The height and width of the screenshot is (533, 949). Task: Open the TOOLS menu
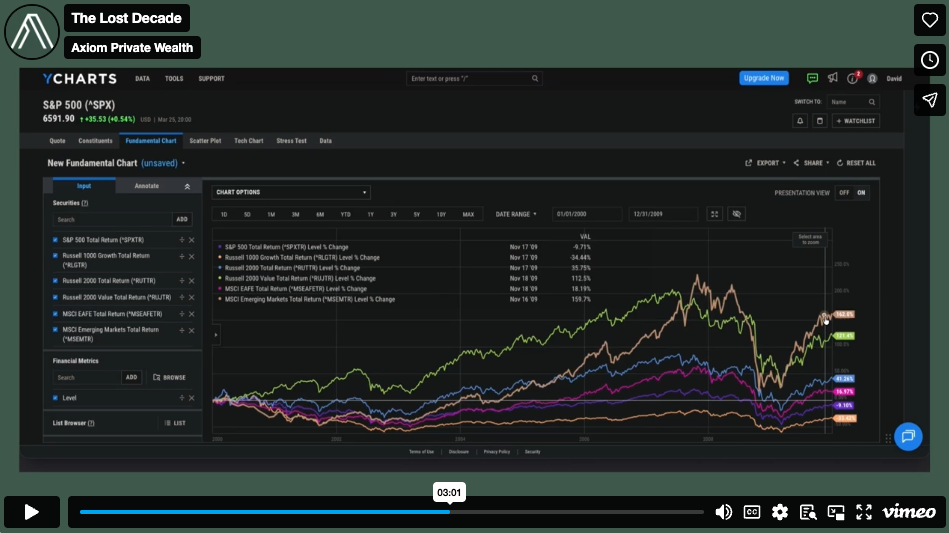(174, 79)
